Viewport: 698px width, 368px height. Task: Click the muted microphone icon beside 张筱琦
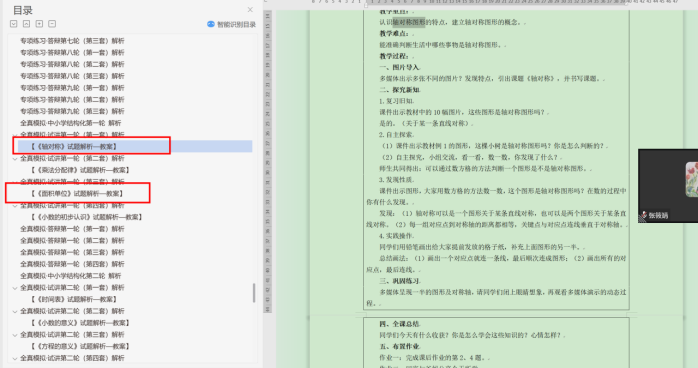click(643, 215)
